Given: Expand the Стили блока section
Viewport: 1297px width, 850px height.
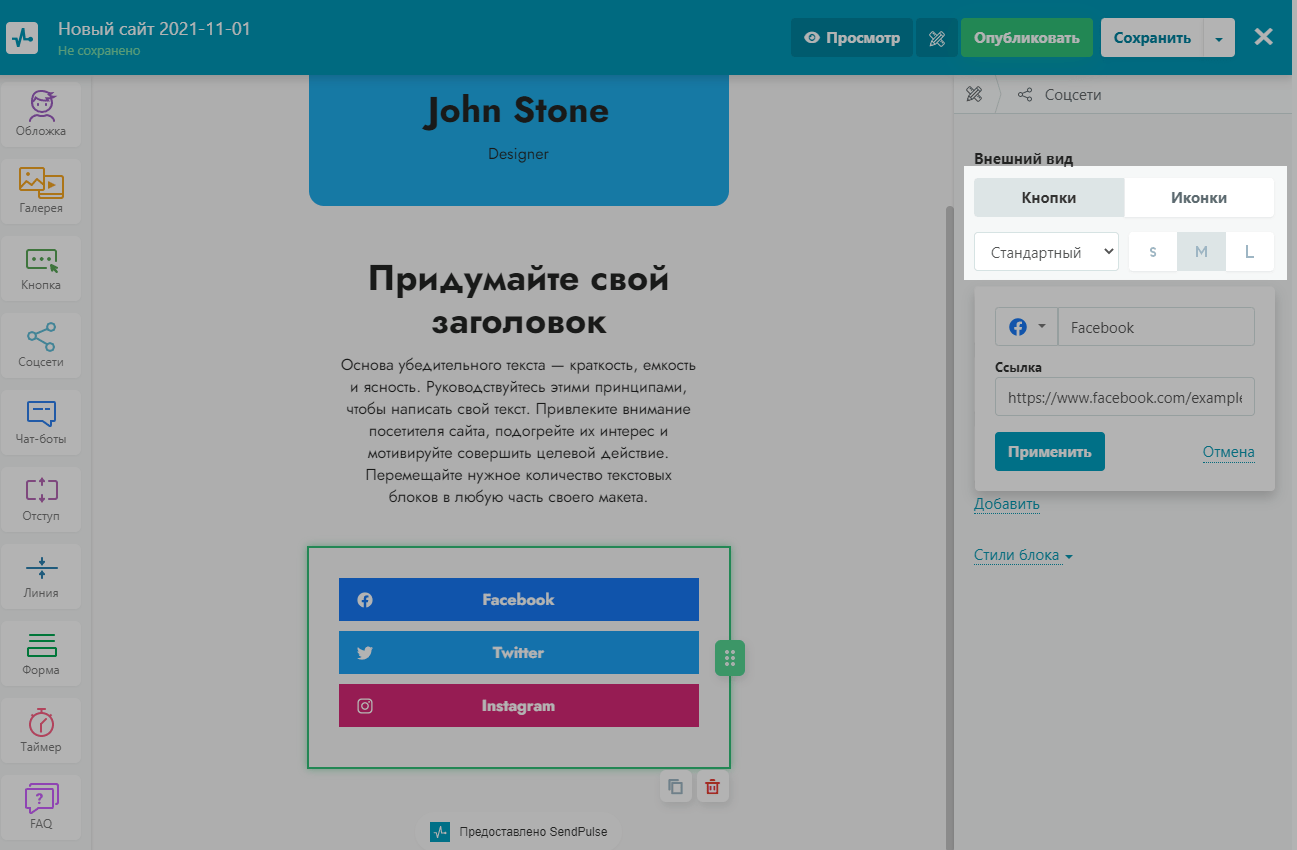Looking at the screenshot, I should pos(1023,556).
